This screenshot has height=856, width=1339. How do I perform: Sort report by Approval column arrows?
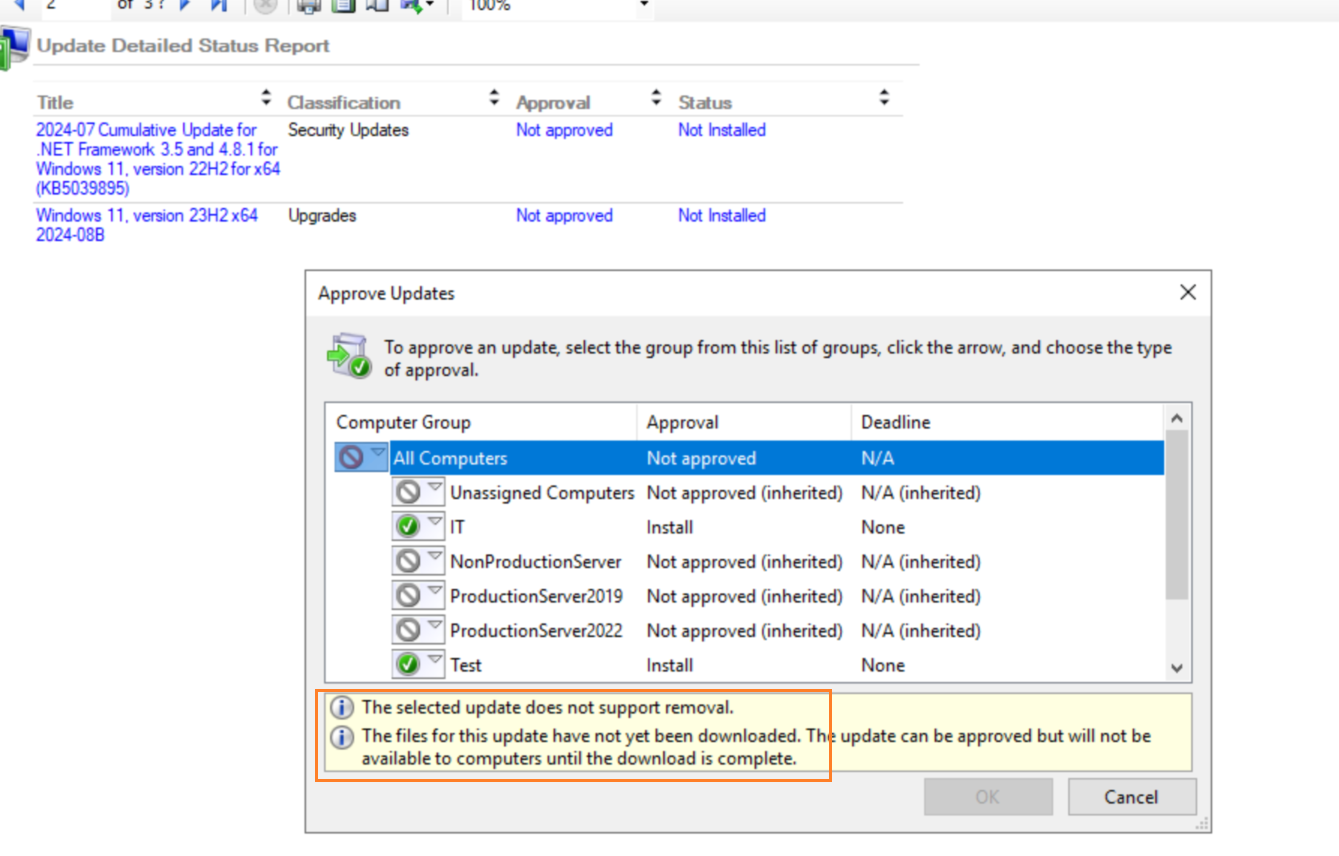656,98
